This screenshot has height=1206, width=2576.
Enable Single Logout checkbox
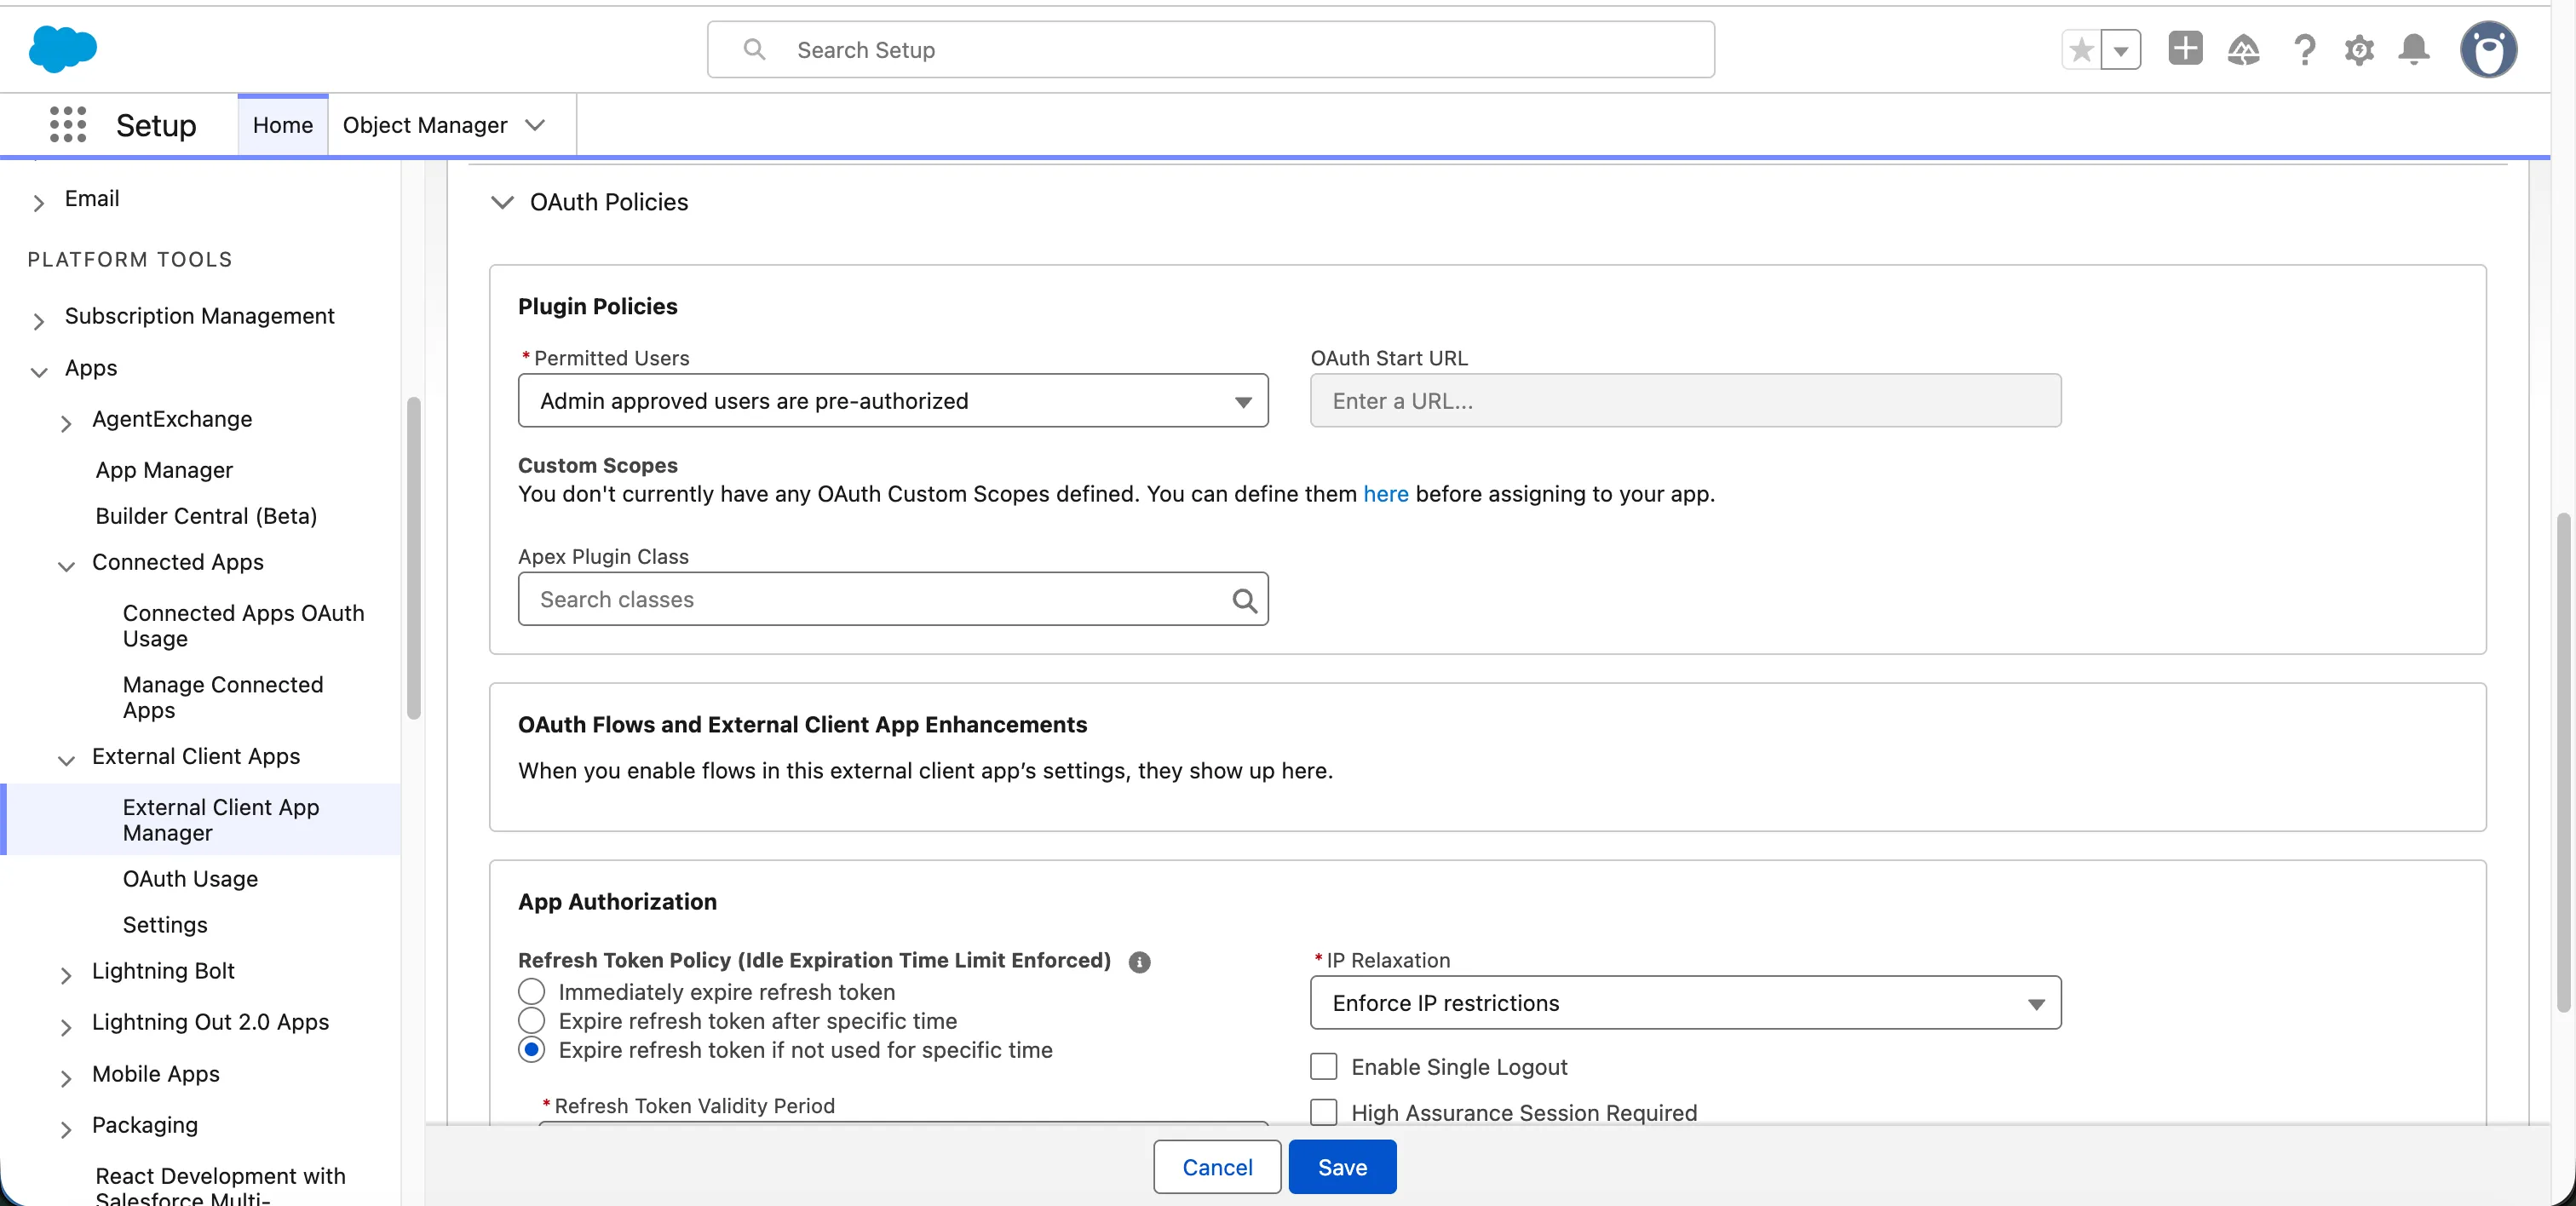pyautogui.click(x=1323, y=1067)
